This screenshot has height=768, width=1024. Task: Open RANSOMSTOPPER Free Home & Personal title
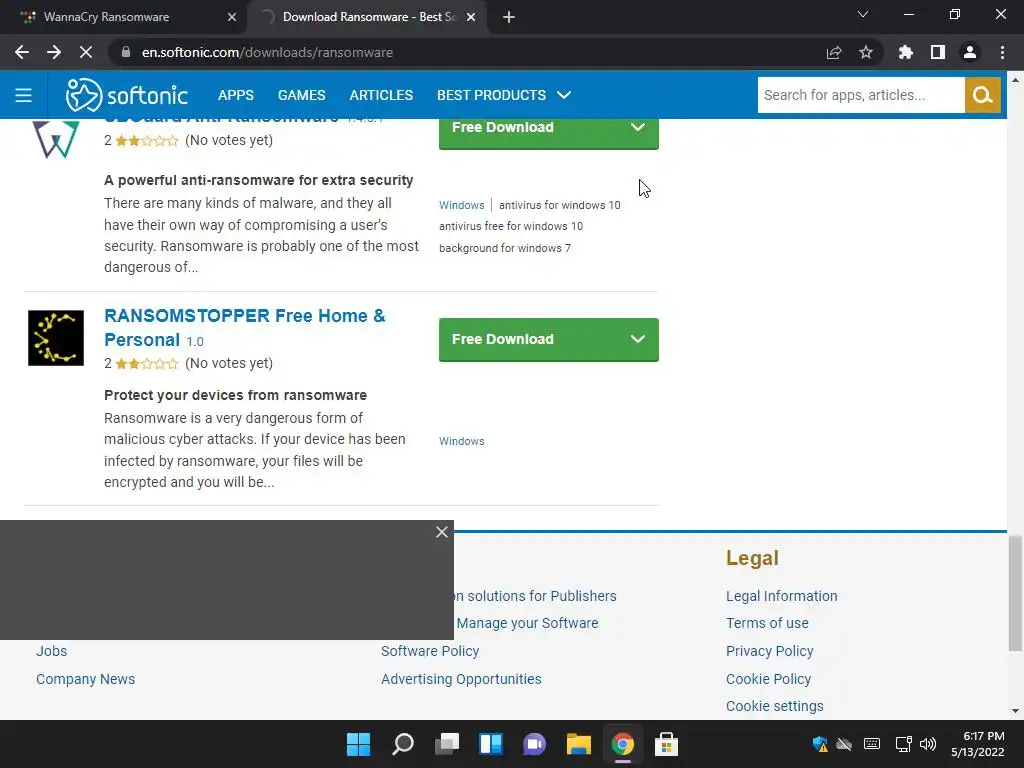[x=244, y=328]
